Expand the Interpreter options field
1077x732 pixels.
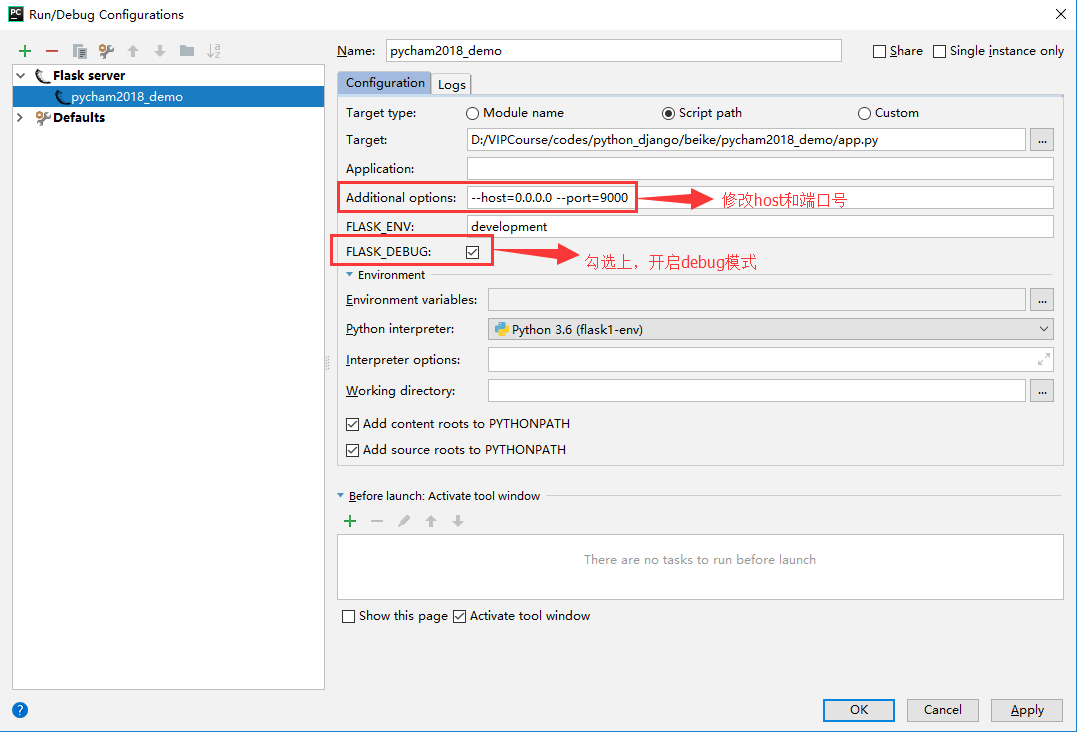pyautogui.click(x=1044, y=359)
